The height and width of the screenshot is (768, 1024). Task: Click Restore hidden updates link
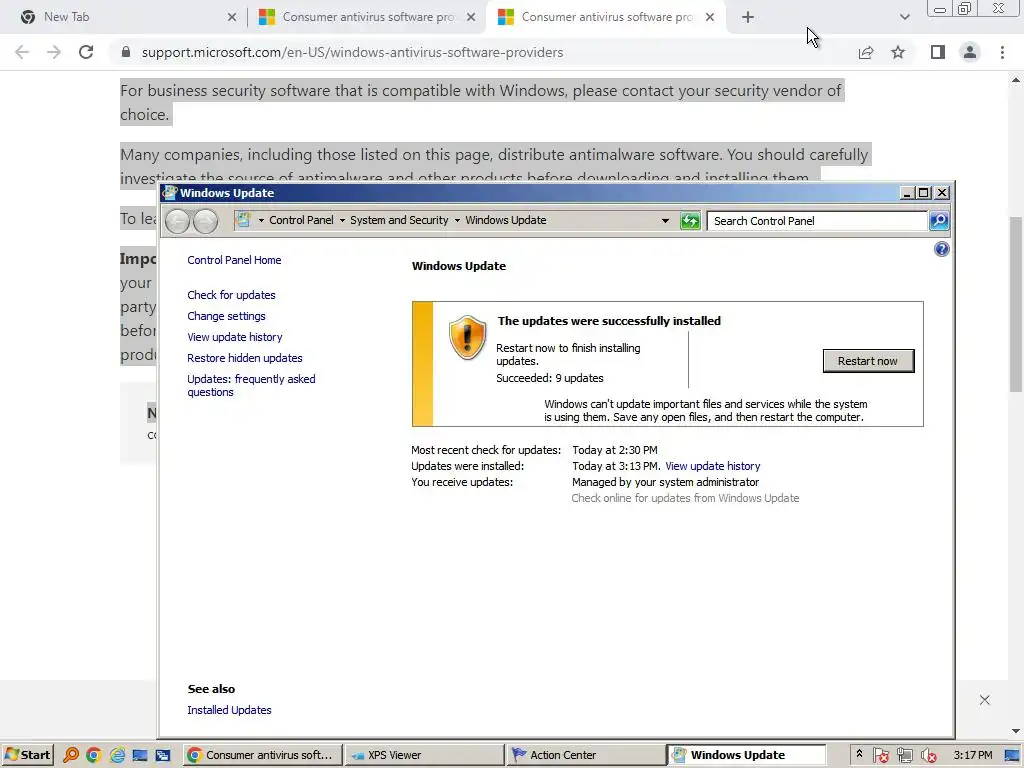coord(244,358)
